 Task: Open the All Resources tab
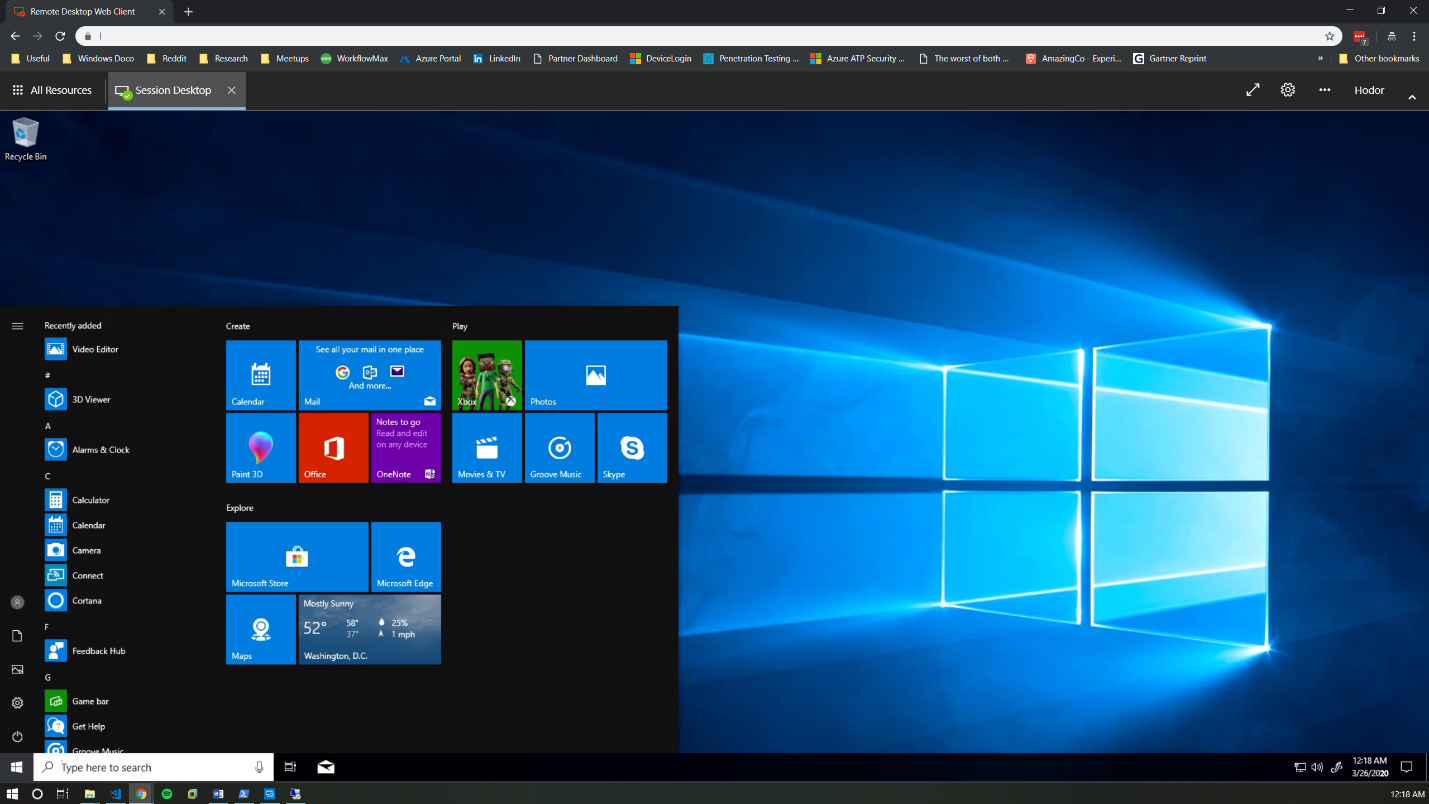pos(52,90)
